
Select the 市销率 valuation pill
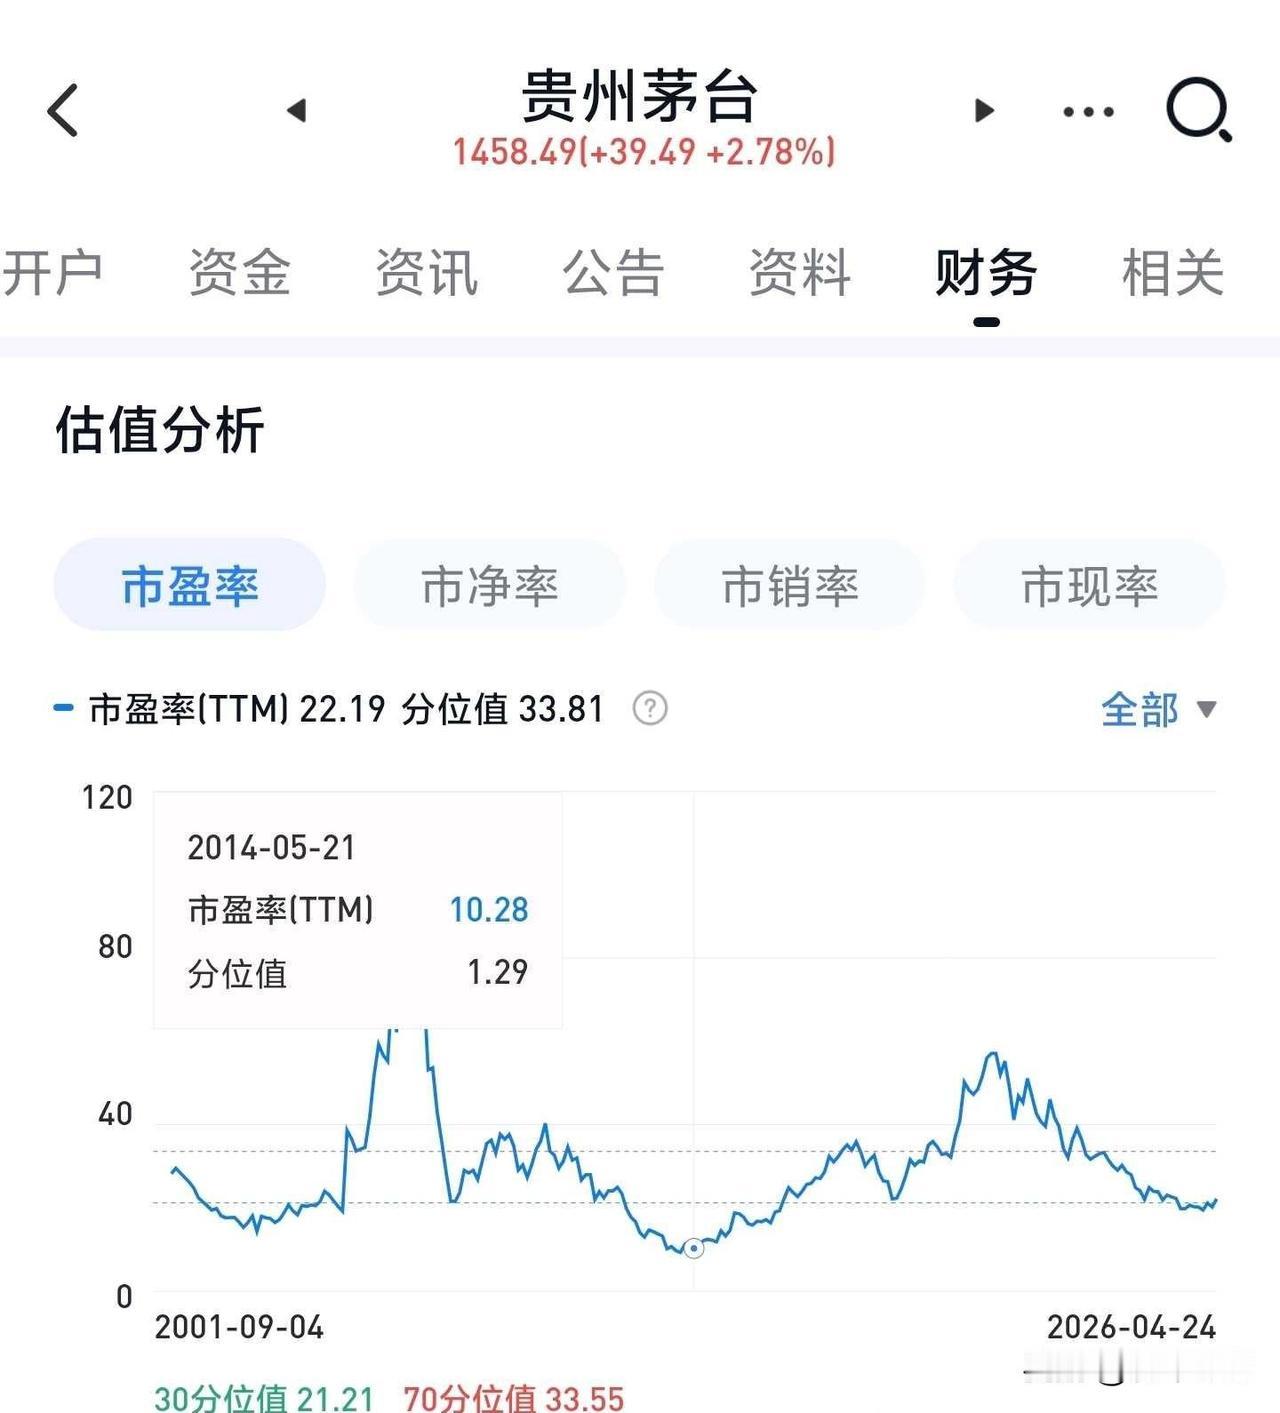pos(790,586)
